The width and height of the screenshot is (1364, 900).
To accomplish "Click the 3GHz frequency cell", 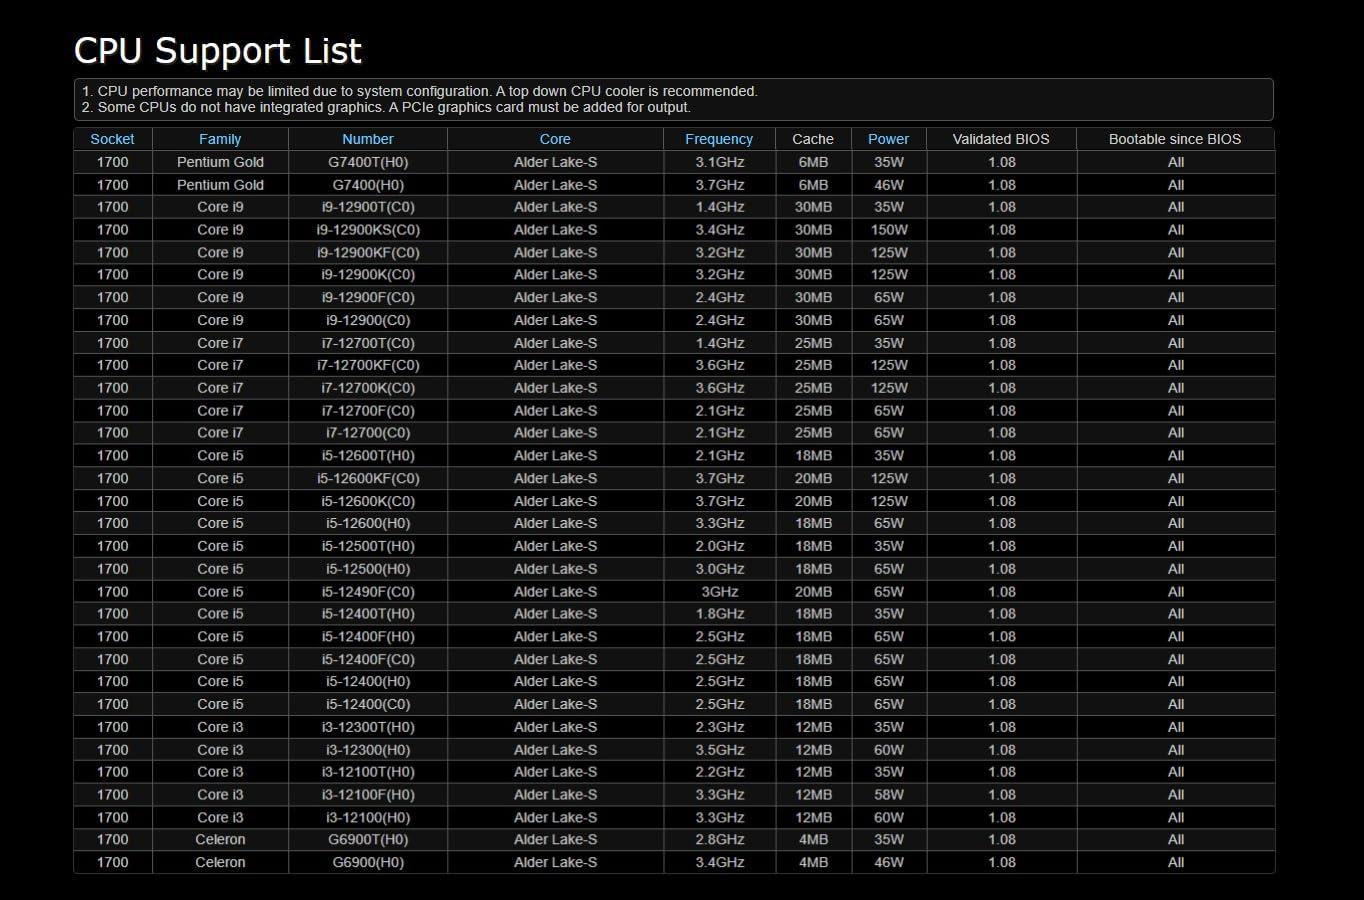I will click(720, 592).
